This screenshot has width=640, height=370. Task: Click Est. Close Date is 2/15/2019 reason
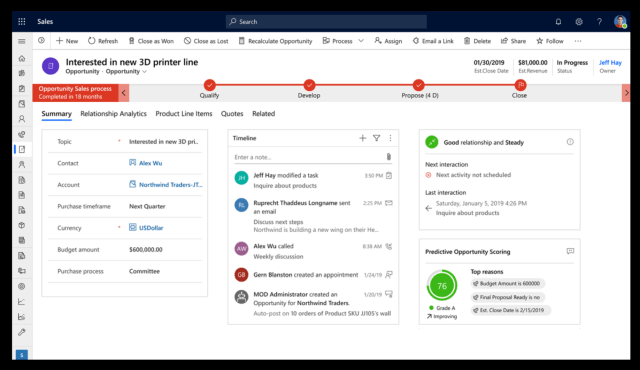click(510, 310)
